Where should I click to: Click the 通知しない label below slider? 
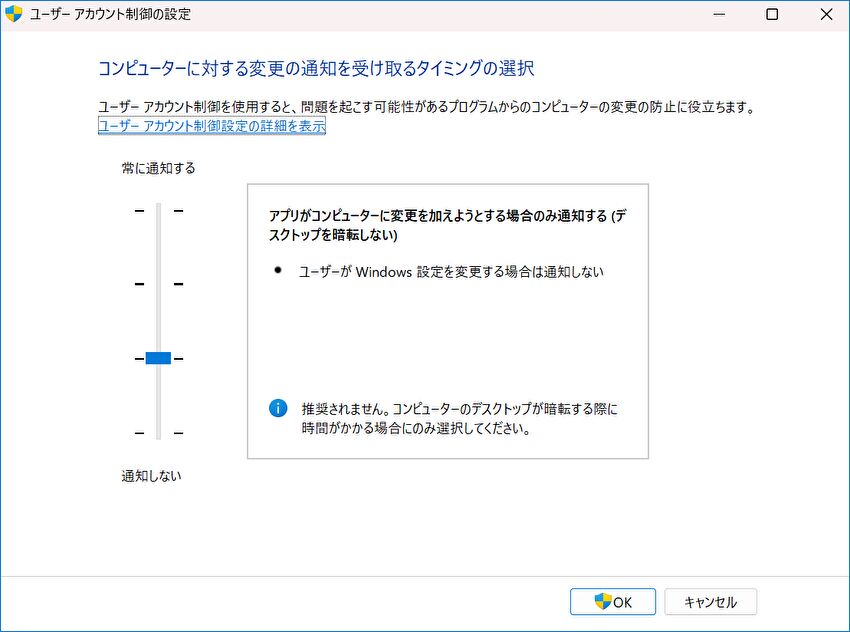[152, 475]
